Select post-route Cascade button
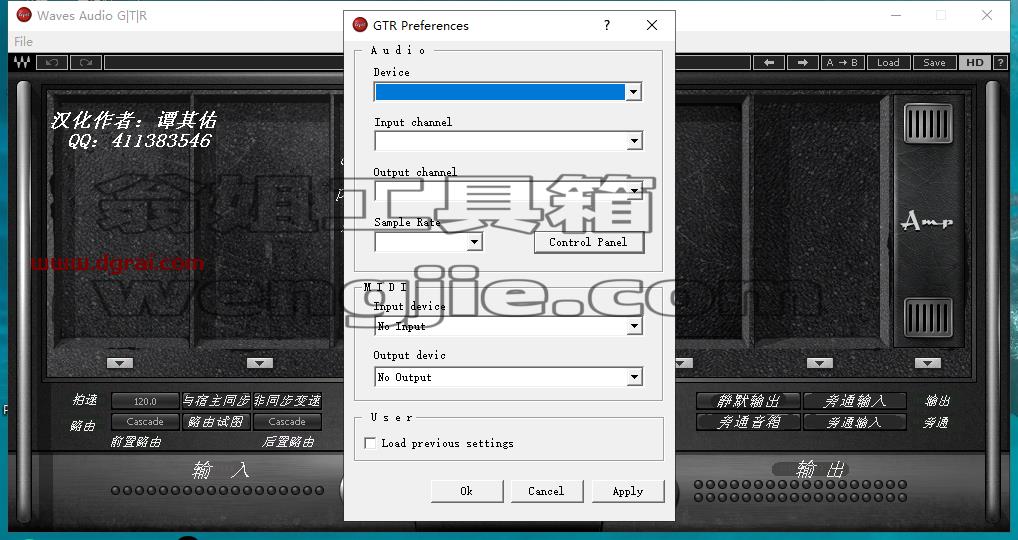The image size is (1018, 540). [x=287, y=422]
